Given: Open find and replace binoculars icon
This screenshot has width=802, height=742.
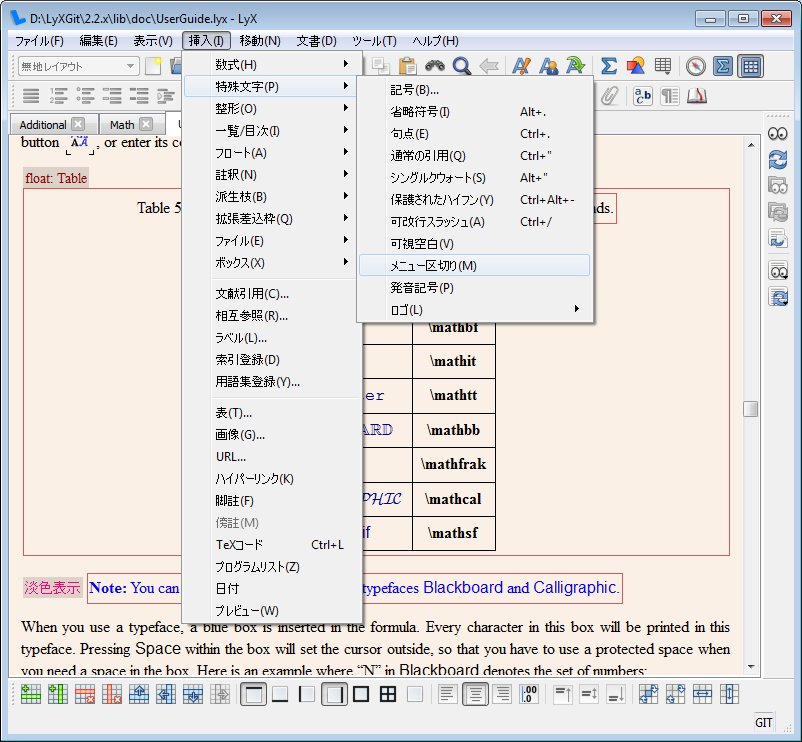Looking at the screenshot, I should tap(435, 66).
